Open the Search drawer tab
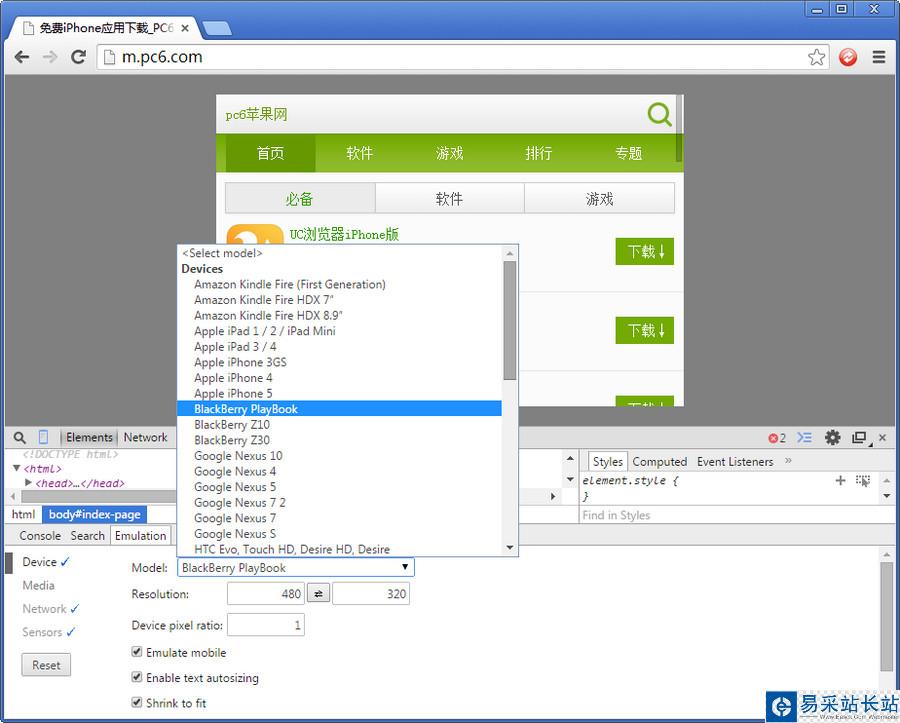Image resolution: width=900 pixels, height=723 pixels. (x=87, y=535)
